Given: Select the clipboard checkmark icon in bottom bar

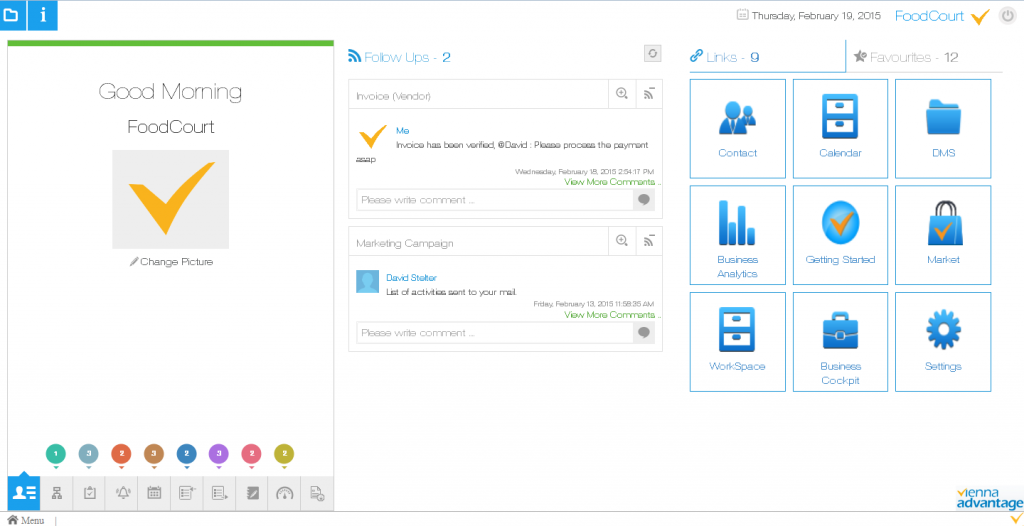Looking at the screenshot, I should [x=89, y=493].
